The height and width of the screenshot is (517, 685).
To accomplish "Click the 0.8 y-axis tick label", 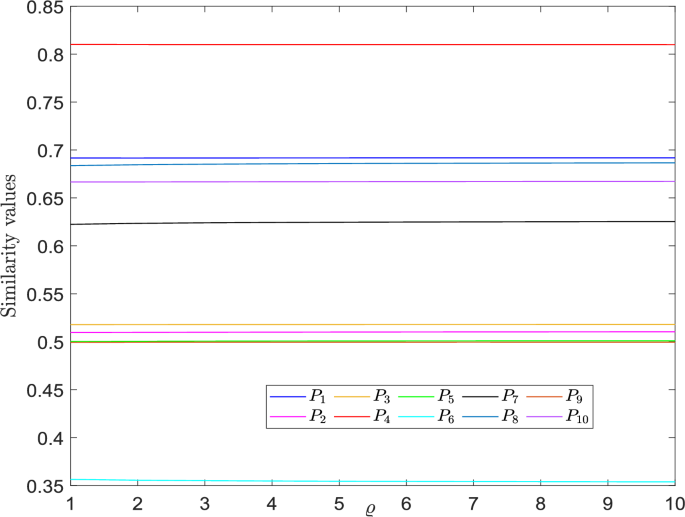I will coord(52,55).
